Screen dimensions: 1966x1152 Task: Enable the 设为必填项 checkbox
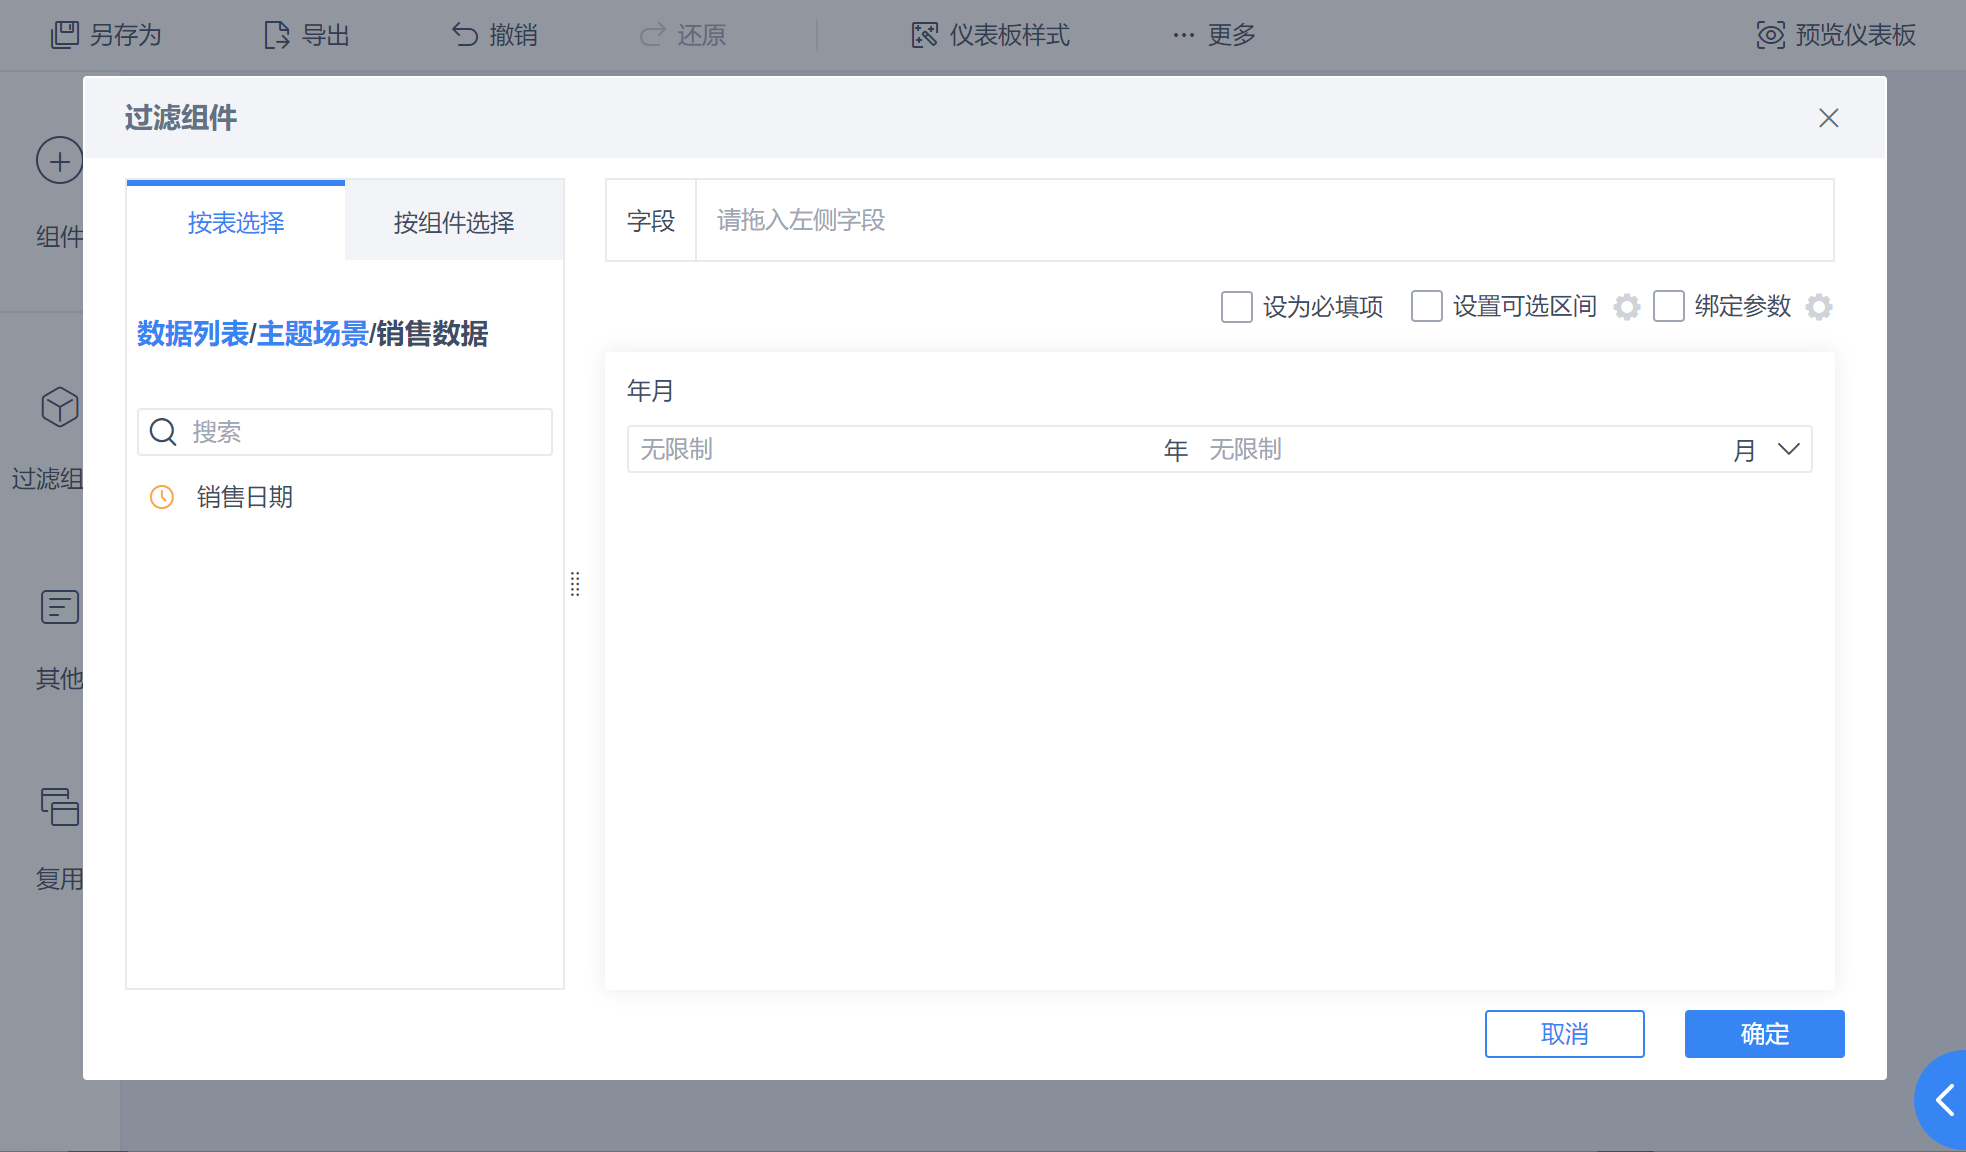pyautogui.click(x=1237, y=307)
